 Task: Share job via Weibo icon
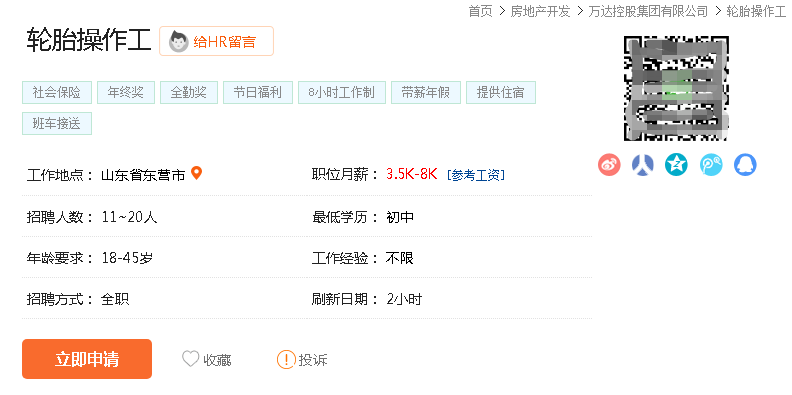(x=609, y=165)
